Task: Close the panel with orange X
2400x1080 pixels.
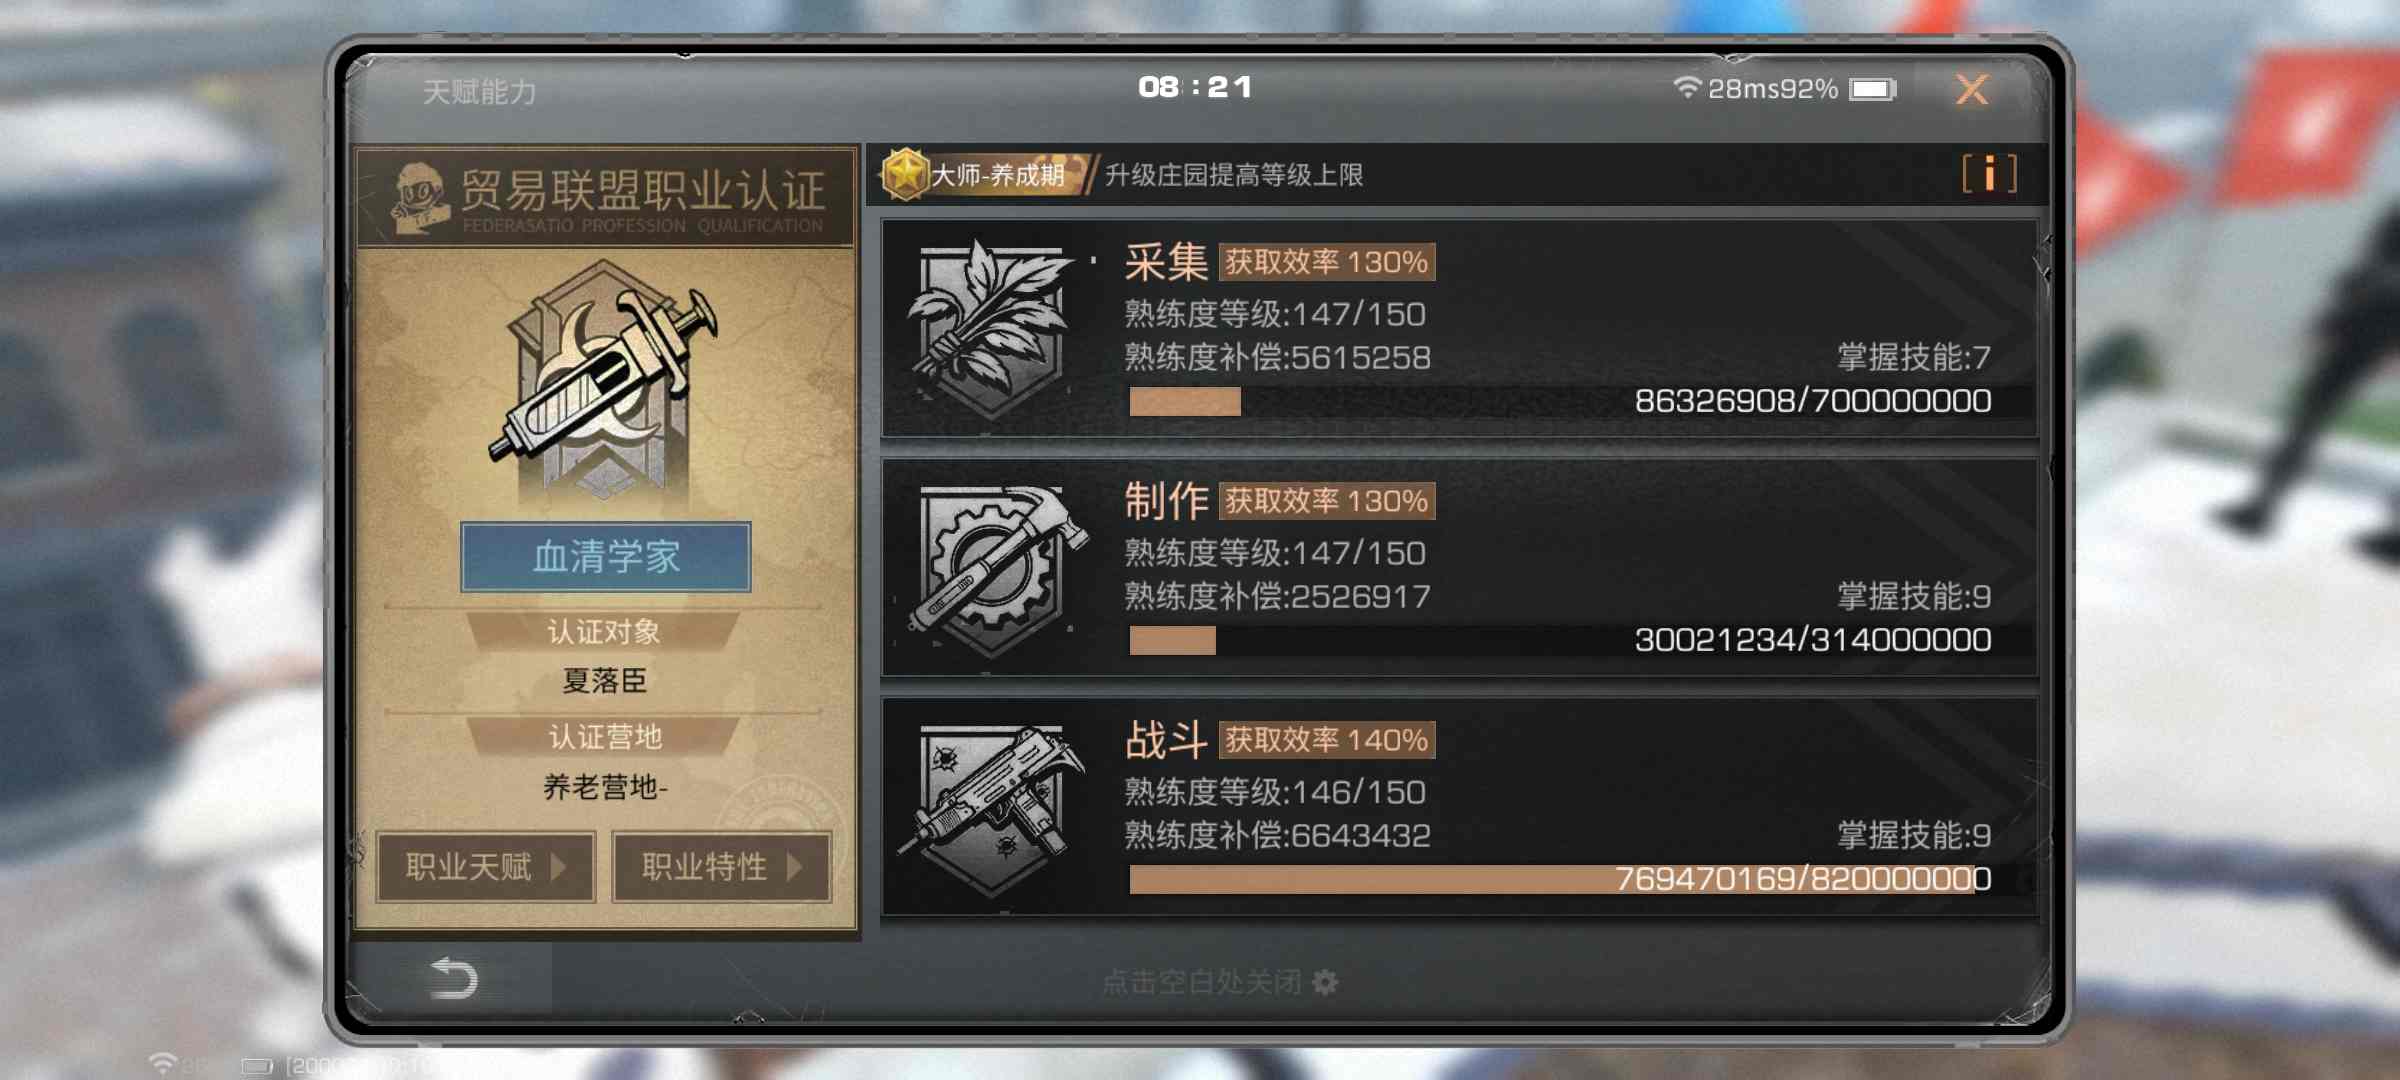Action: (x=1972, y=89)
